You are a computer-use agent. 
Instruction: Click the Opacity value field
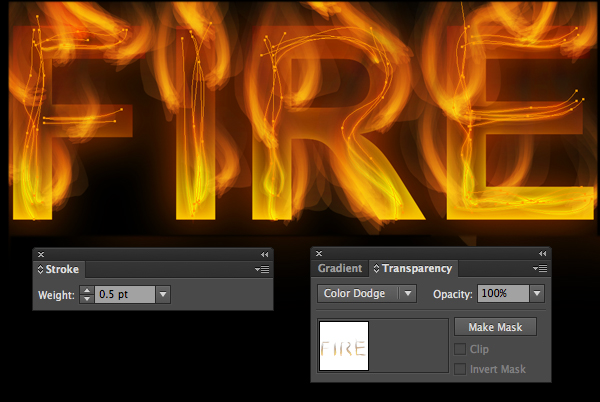tap(503, 294)
